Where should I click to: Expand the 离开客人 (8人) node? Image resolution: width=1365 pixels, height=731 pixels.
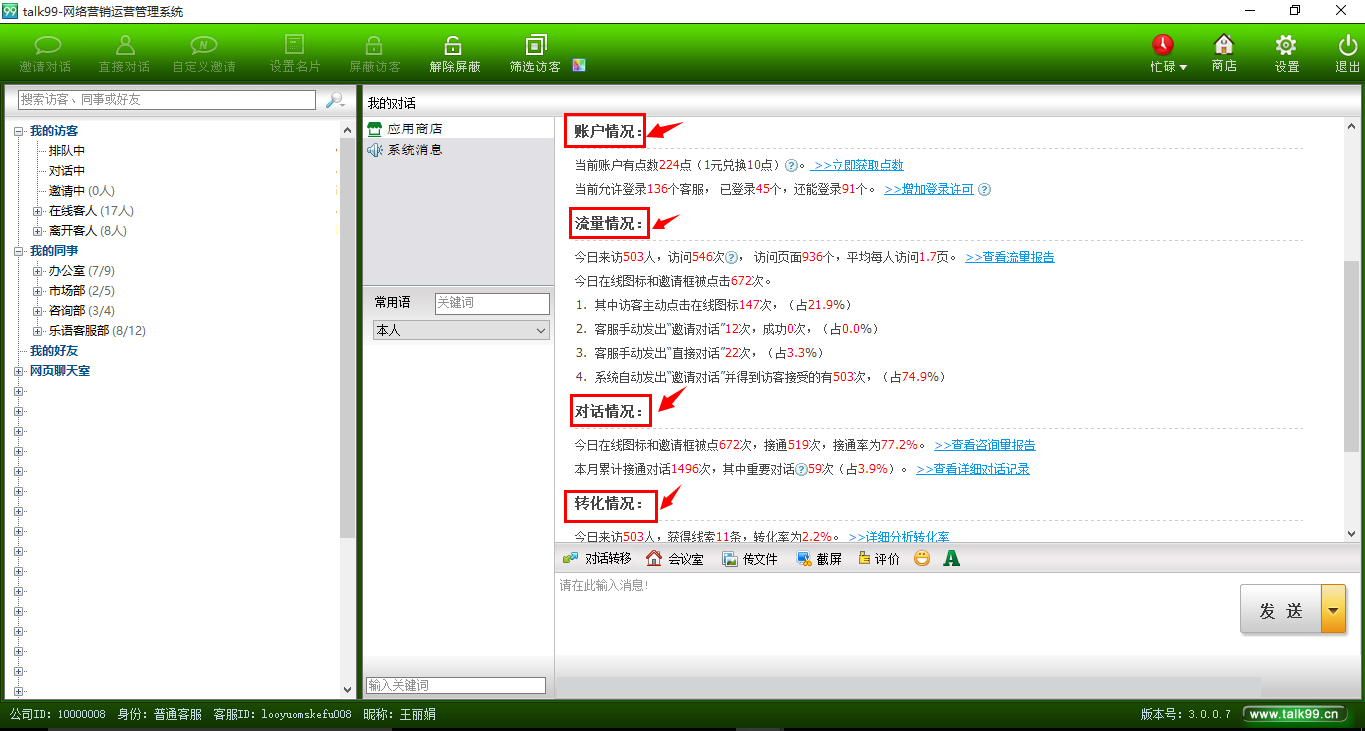coord(38,231)
